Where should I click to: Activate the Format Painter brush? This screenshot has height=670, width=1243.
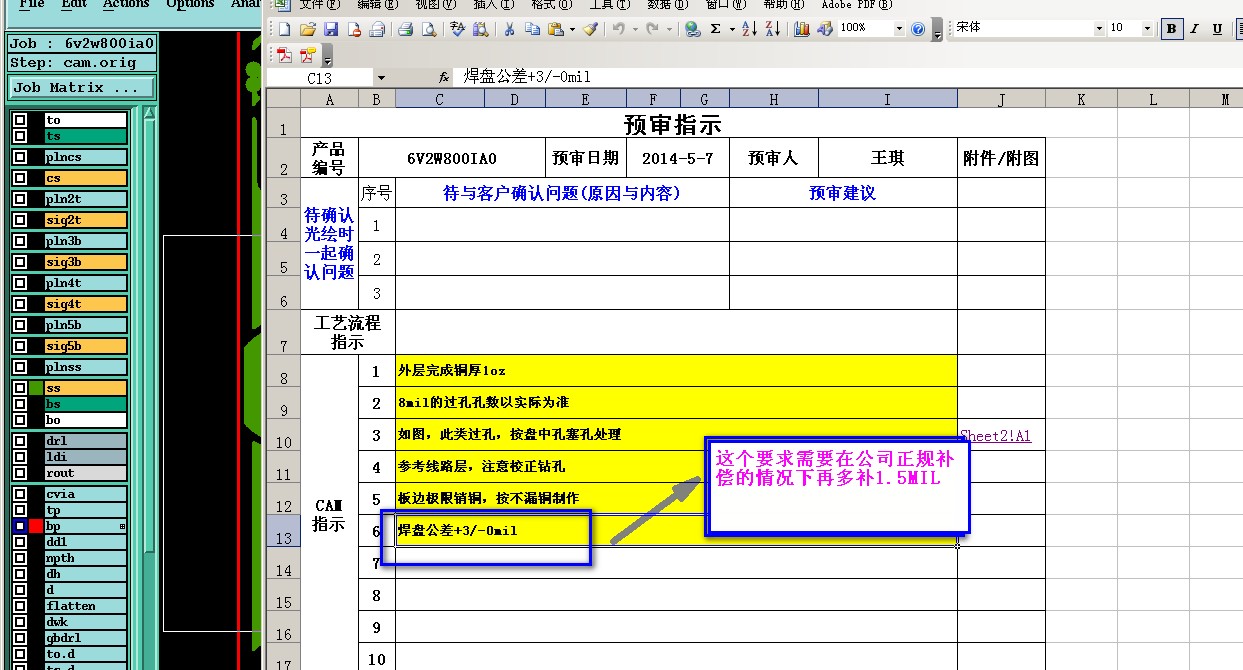590,29
